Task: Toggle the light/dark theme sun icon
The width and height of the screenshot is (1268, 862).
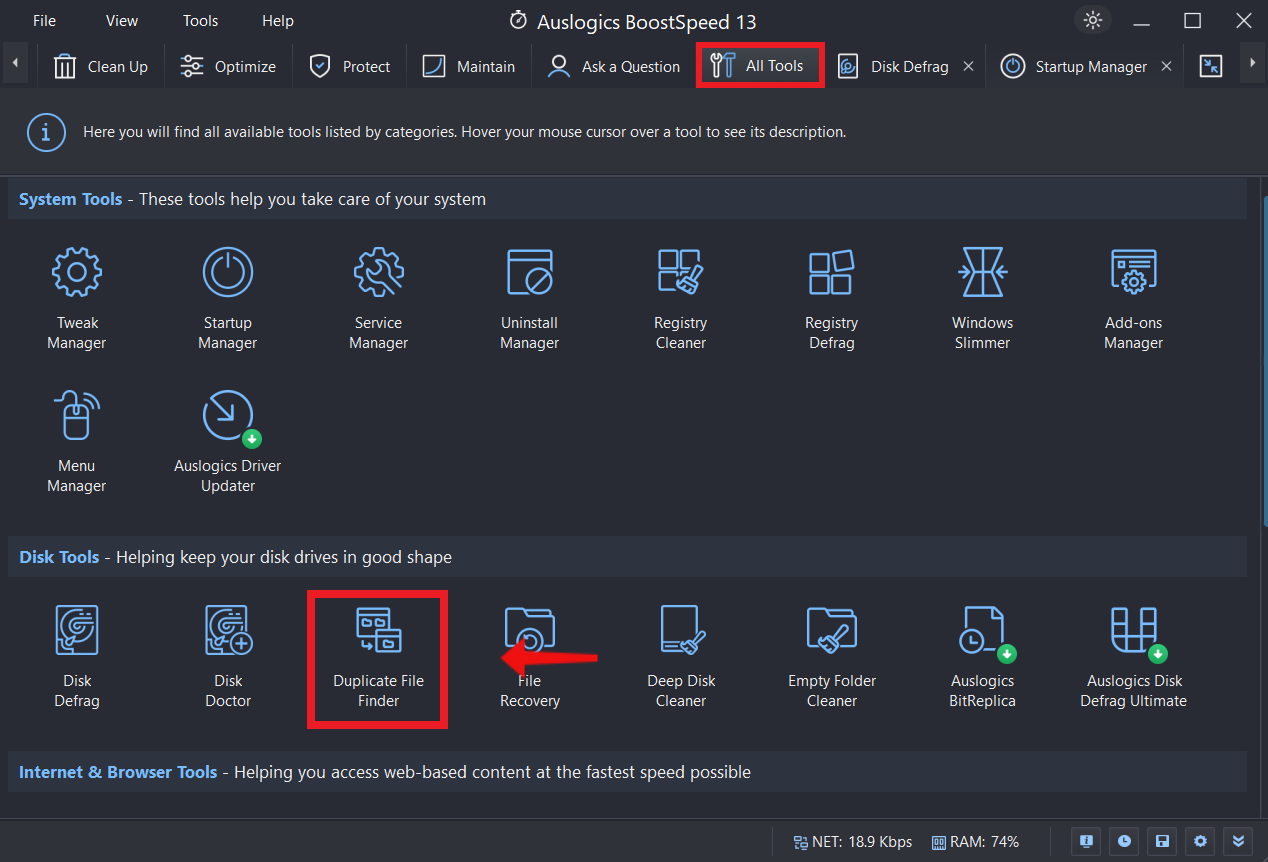Action: click(1092, 20)
